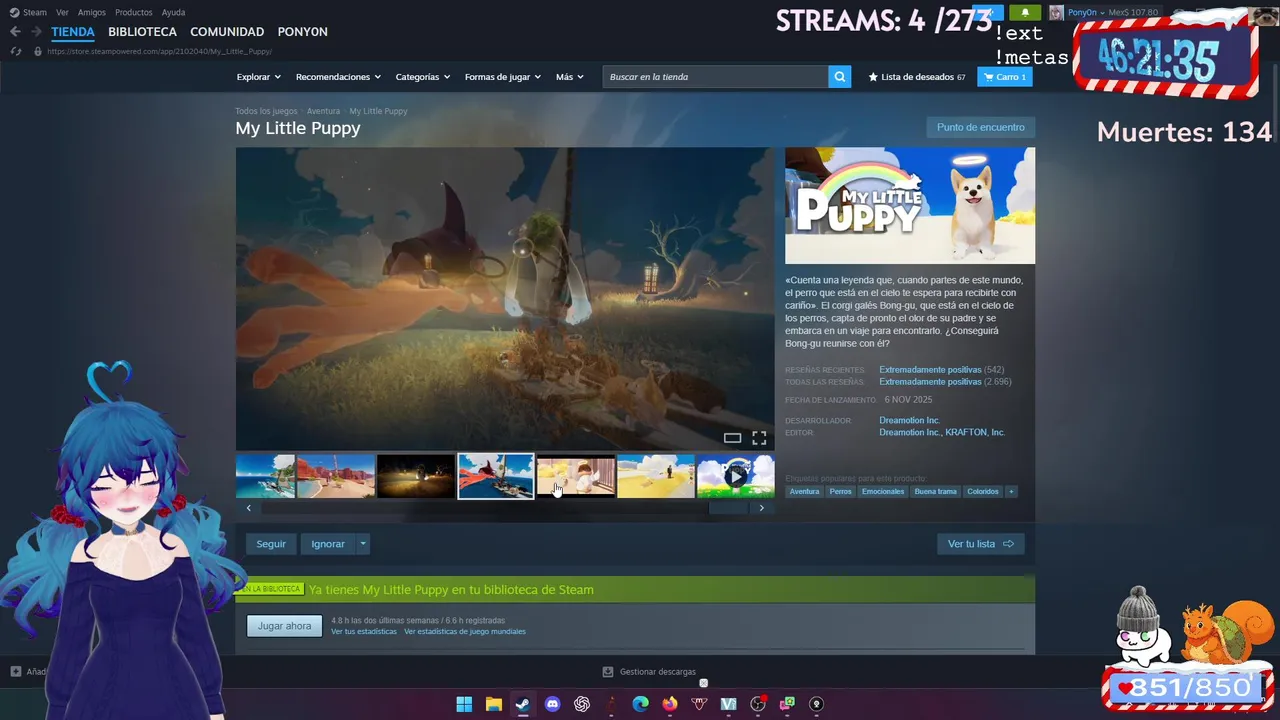Show more tags with the plus button
The height and width of the screenshot is (720, 1280).
tap(1011, 491)
